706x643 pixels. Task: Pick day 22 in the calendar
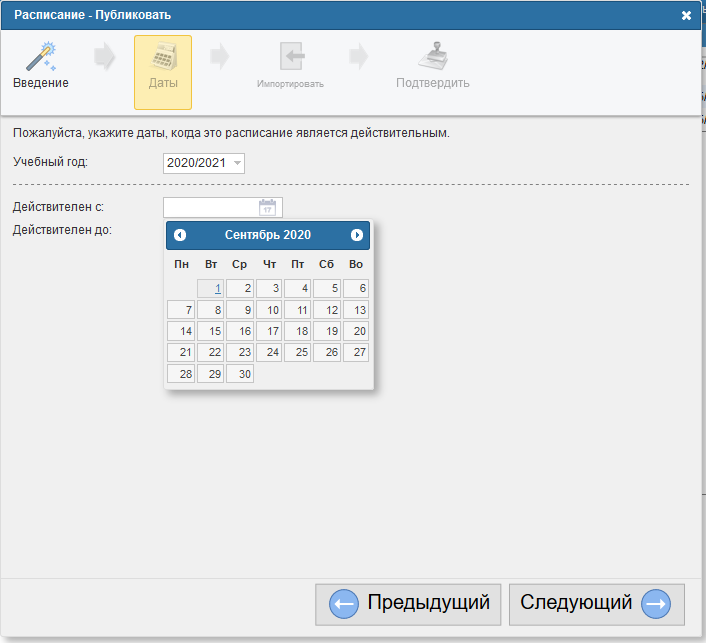coord(211,352)
